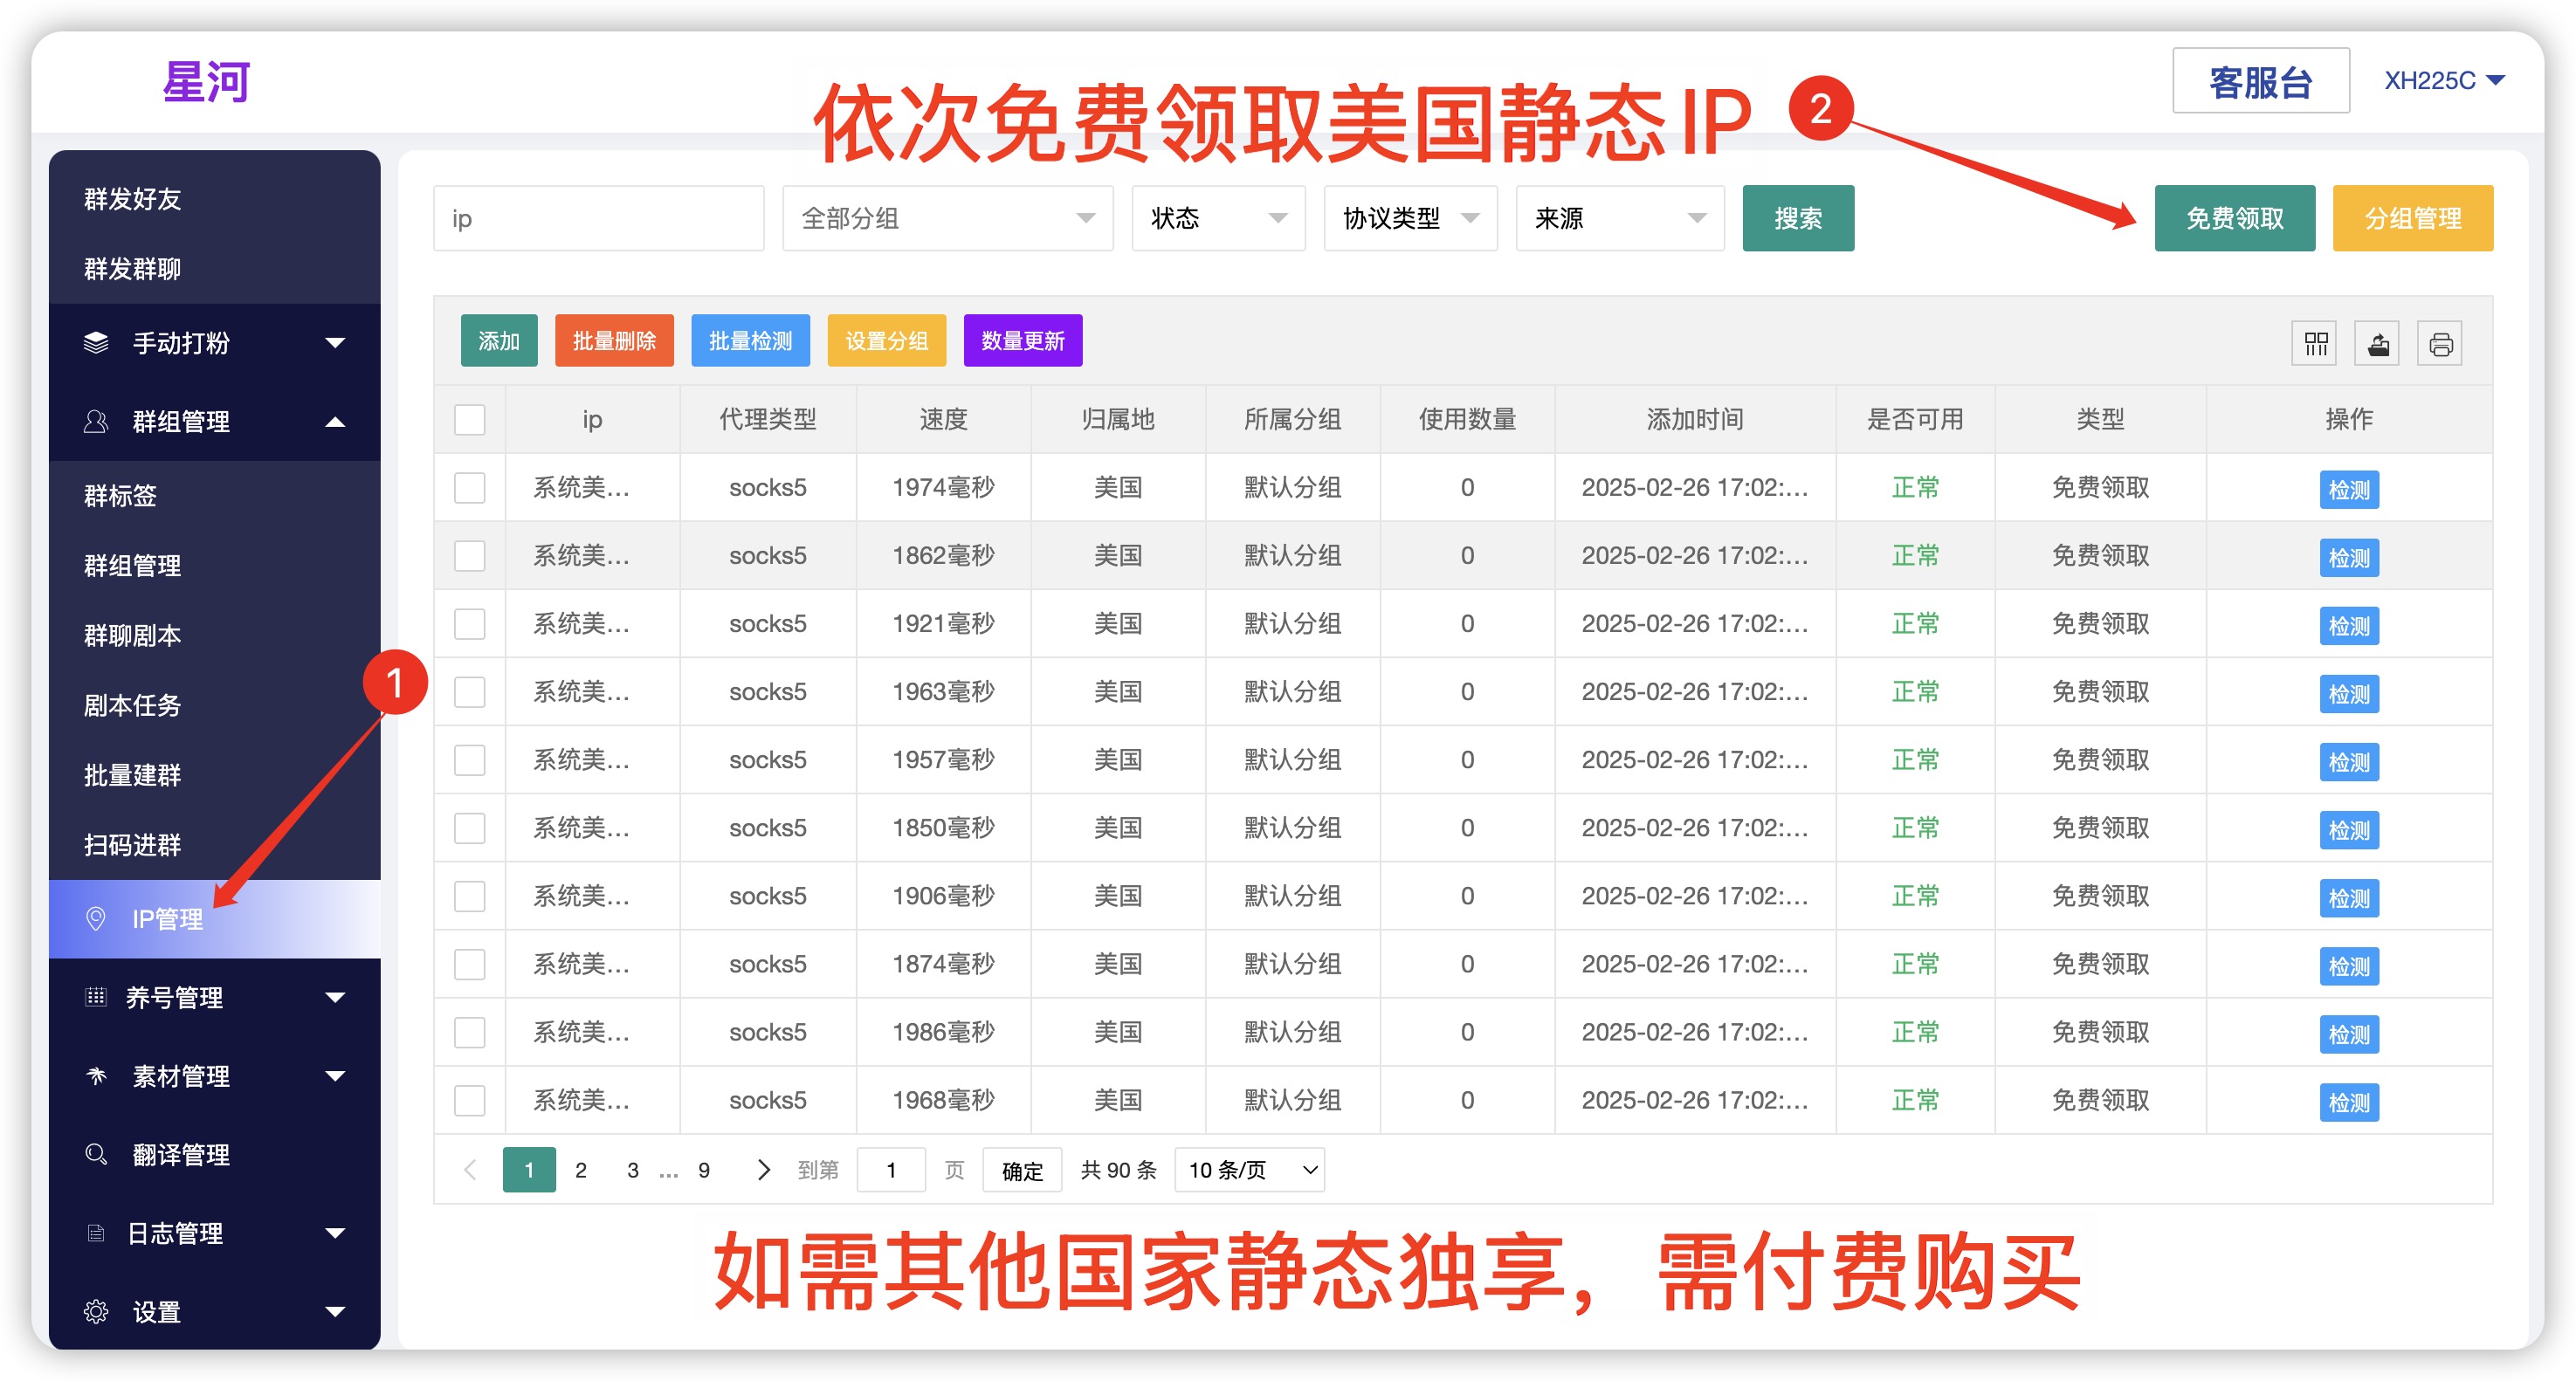Check the first row's checkbox
The image size is (2576, 1381).
[x=469, y=487]
